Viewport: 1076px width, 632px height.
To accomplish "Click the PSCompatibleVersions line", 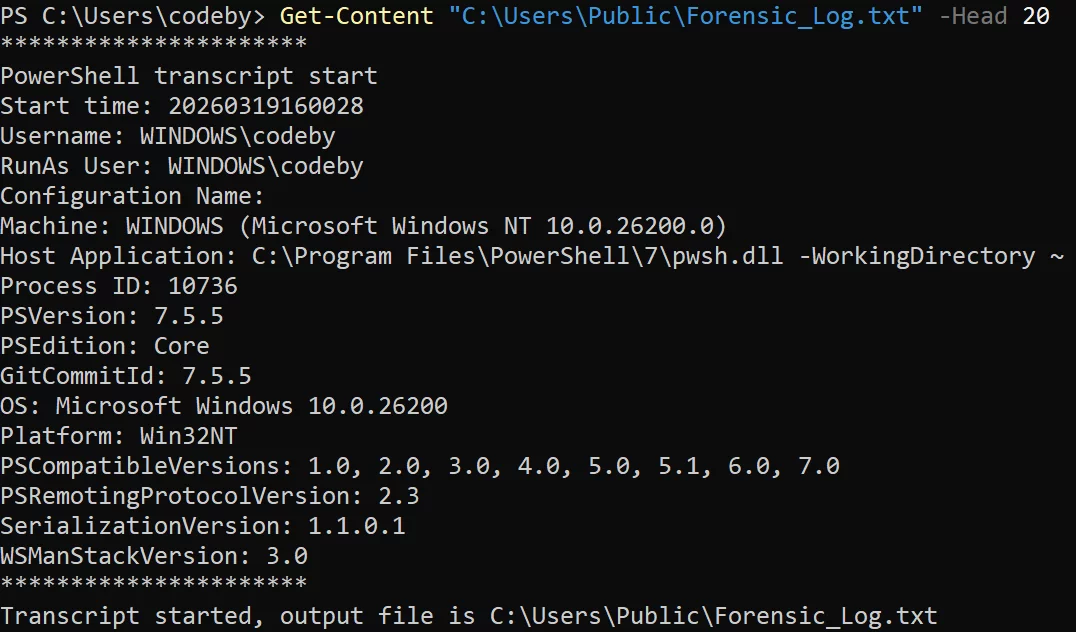I will [x=420, y=466].
